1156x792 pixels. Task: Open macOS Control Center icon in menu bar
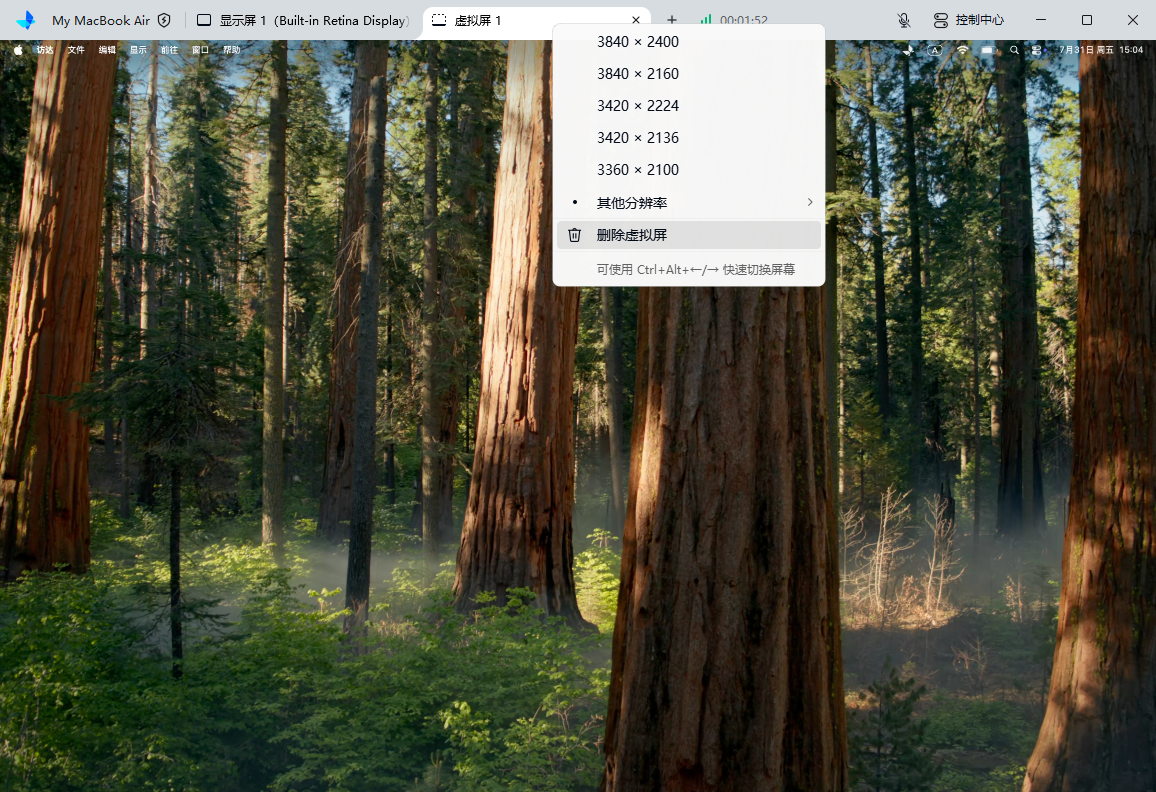click(1037, 50)
